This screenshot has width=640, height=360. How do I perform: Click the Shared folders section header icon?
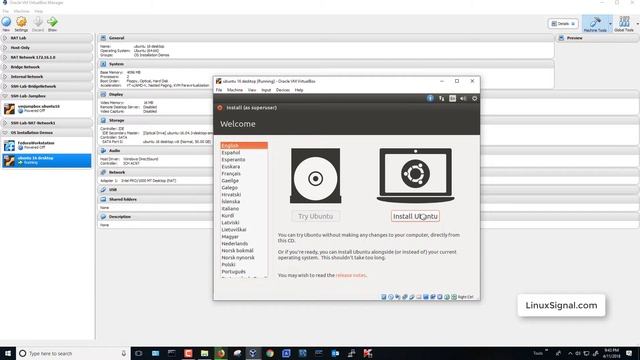103,199
